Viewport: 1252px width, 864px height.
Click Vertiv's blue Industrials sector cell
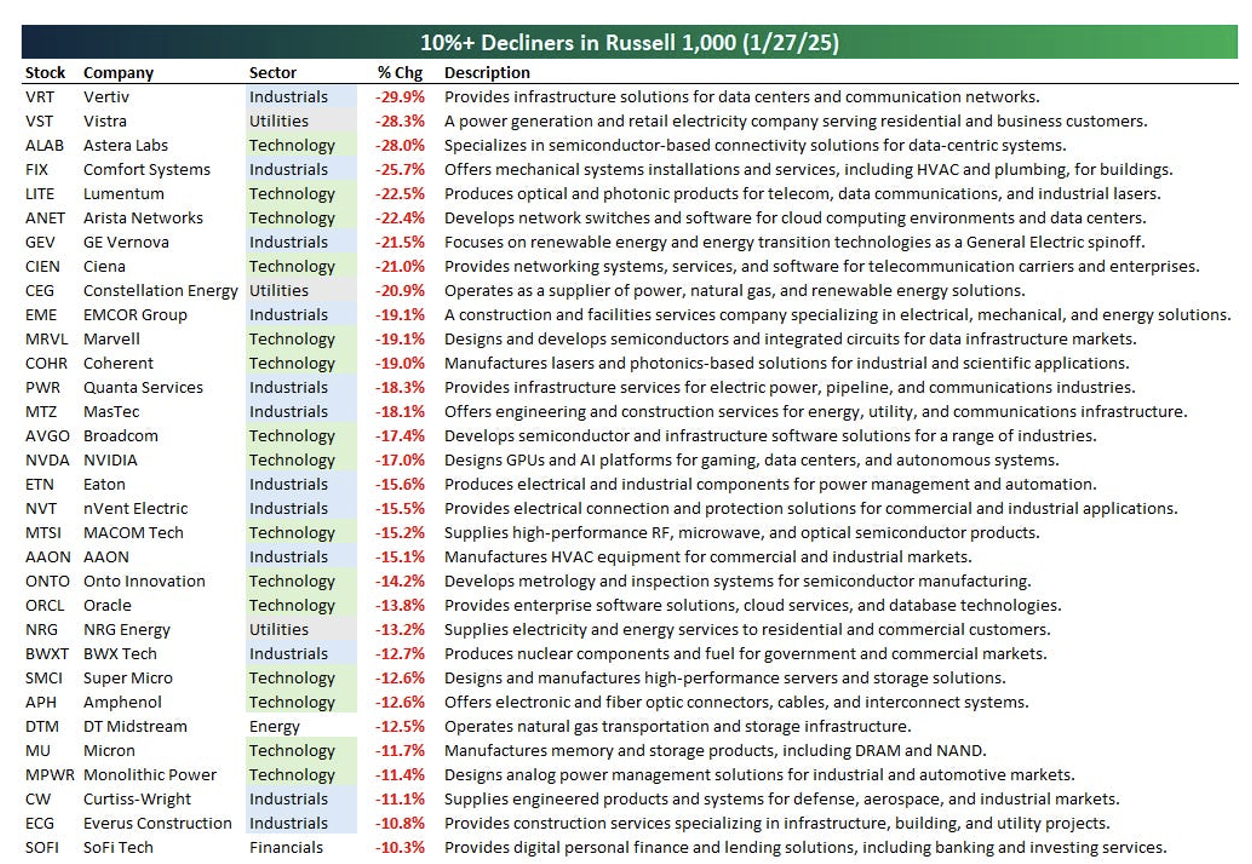tap(288, 97)
